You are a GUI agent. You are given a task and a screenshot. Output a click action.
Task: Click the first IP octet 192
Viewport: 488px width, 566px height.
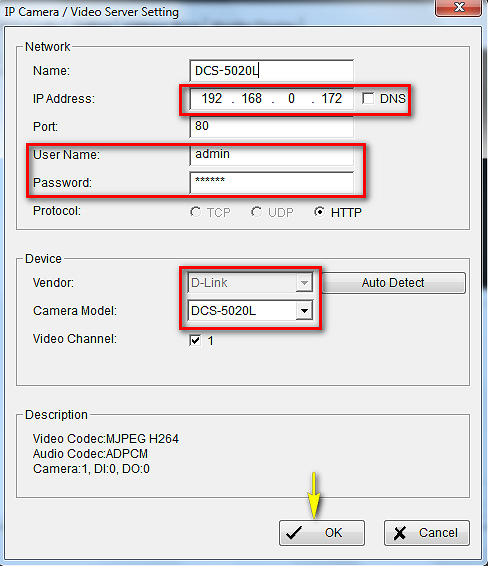pos(212,98)
